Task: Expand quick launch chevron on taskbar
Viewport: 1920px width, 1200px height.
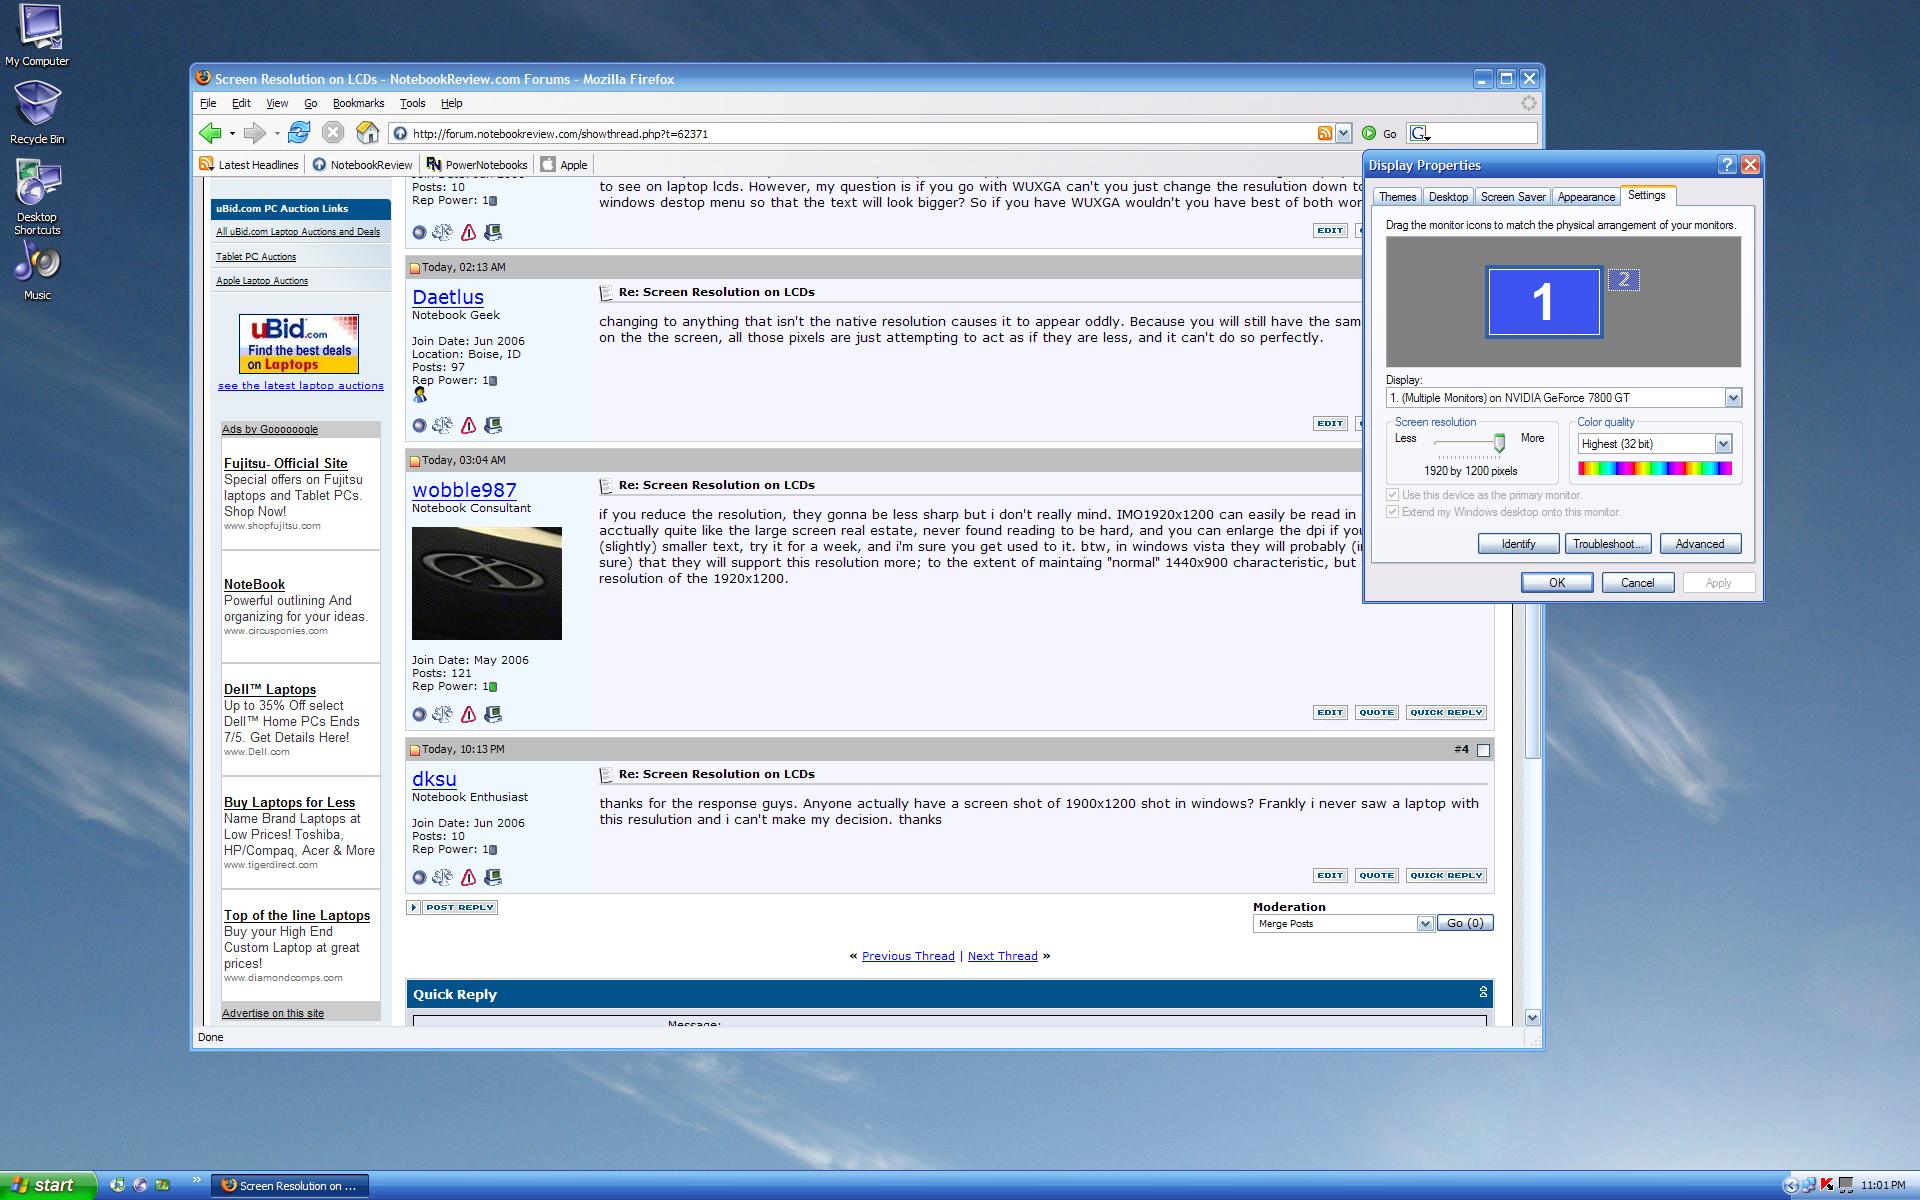Action: (x=196, y=1180)
